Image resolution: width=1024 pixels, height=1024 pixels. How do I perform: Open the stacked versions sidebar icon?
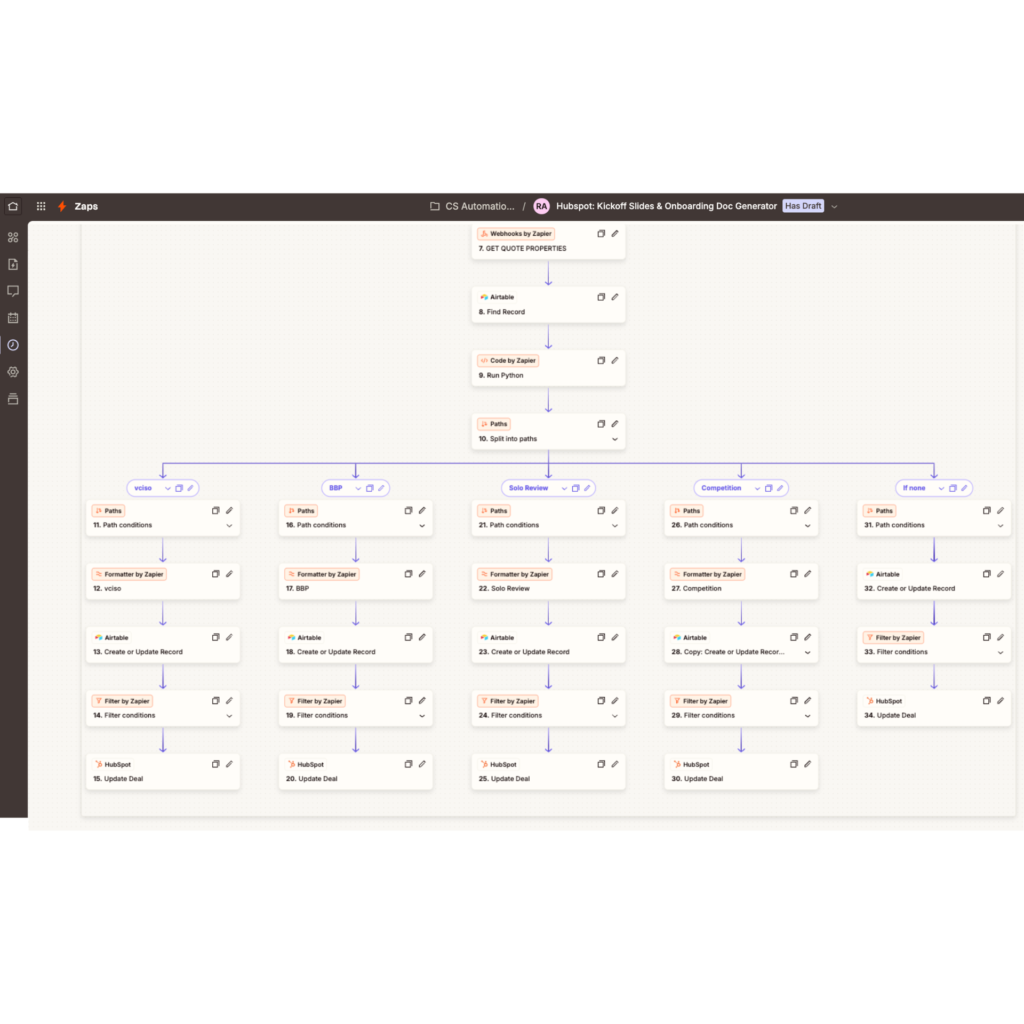point(13,399)
